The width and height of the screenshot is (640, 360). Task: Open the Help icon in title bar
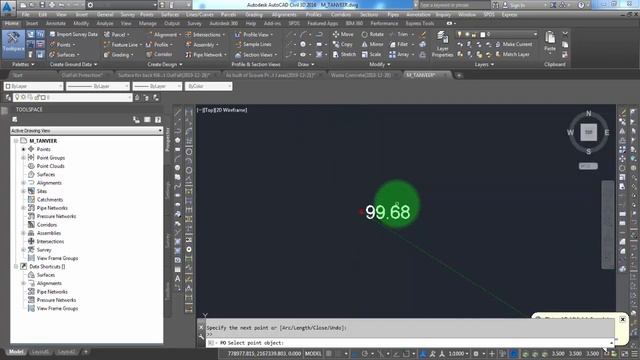pos(581,5)
